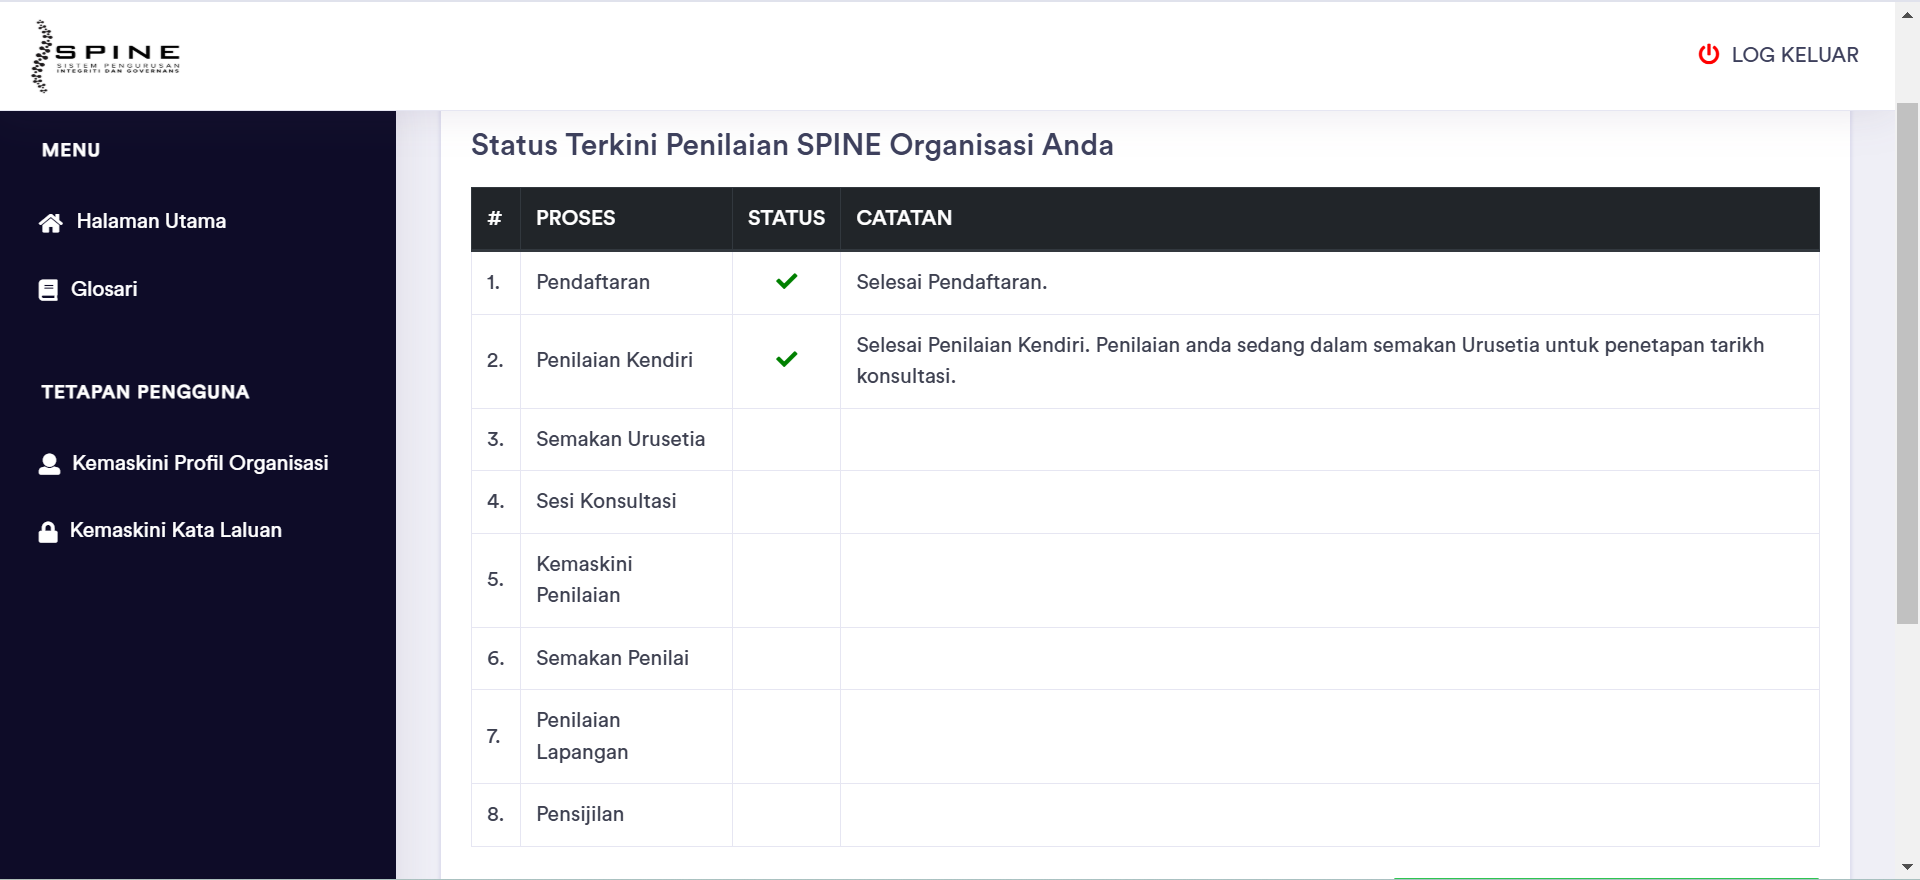Open Halaman Utama from the menu
This screenshot has height=880, width=1920.
tap(151, 221)
